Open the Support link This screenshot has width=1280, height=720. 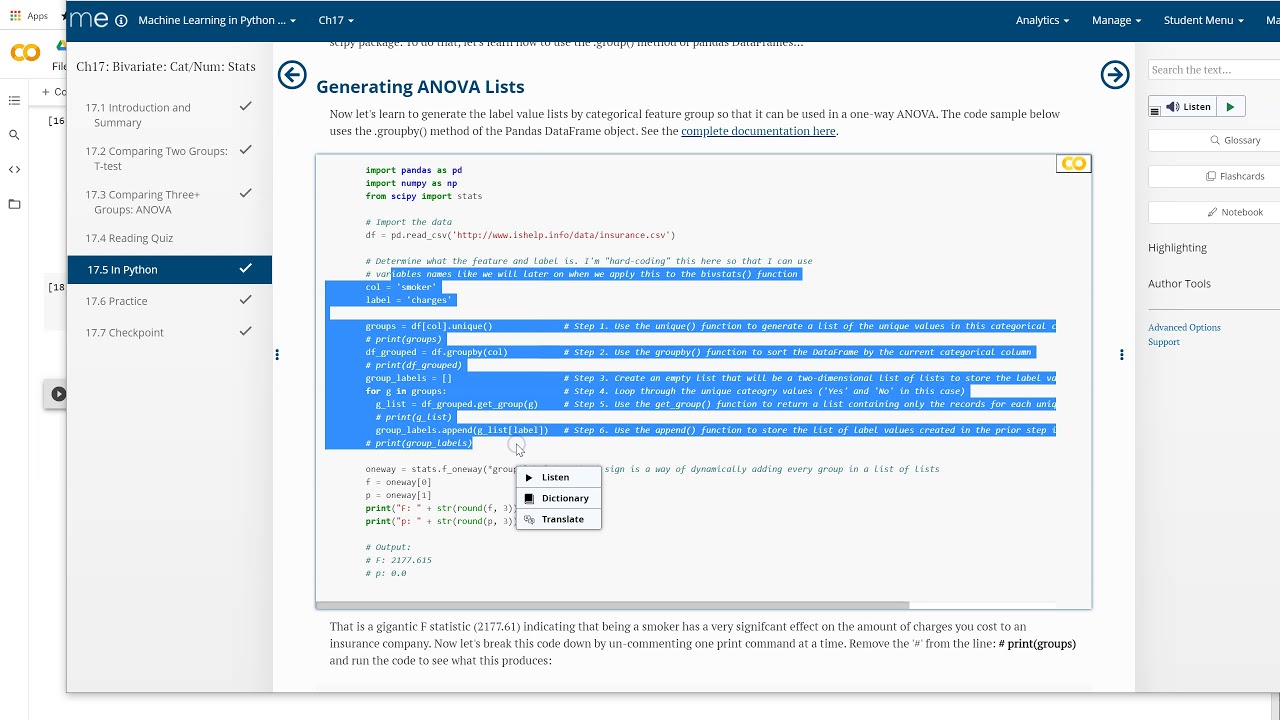pos(1164,342)
